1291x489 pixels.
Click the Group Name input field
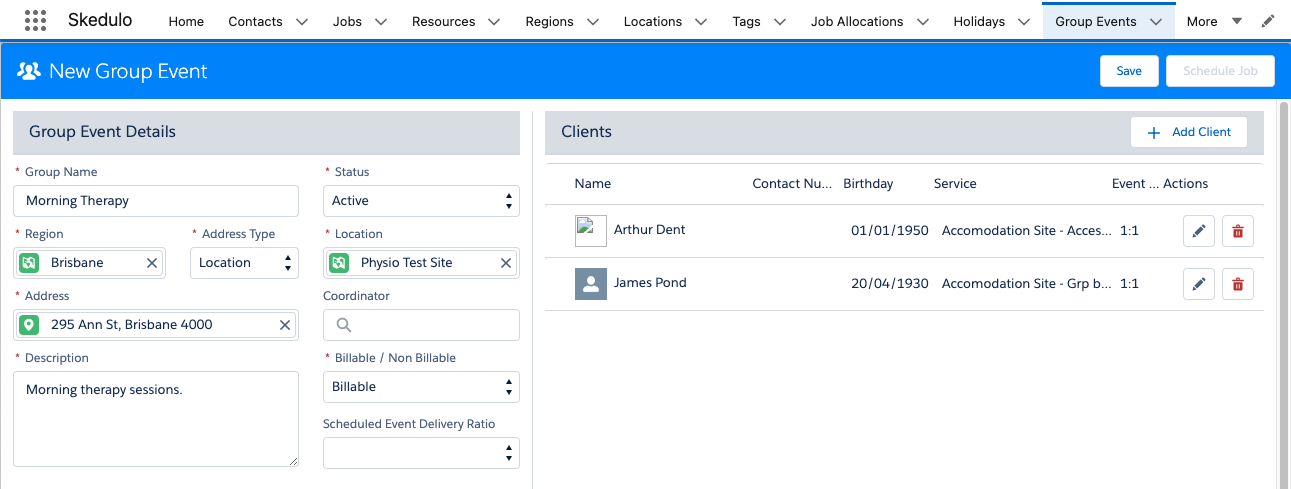[x=156, y=201]
